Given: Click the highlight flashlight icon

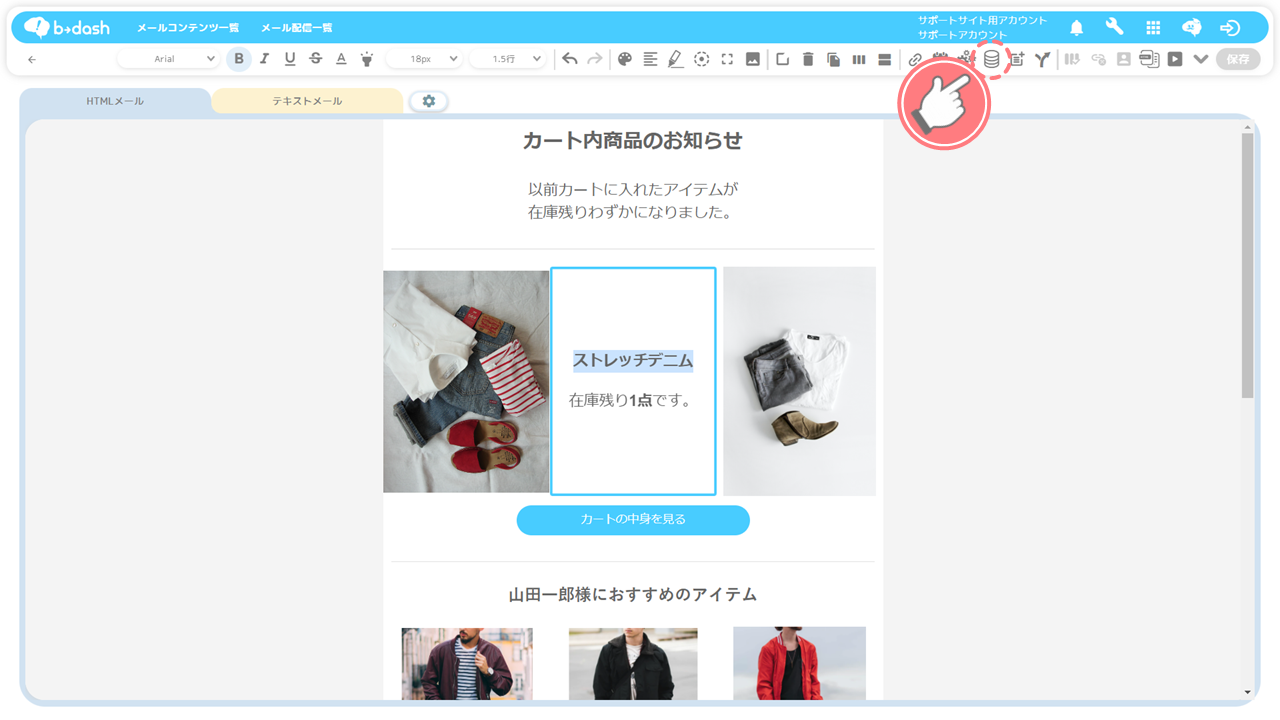Looking at the screenshot, I should pos(367,59).
